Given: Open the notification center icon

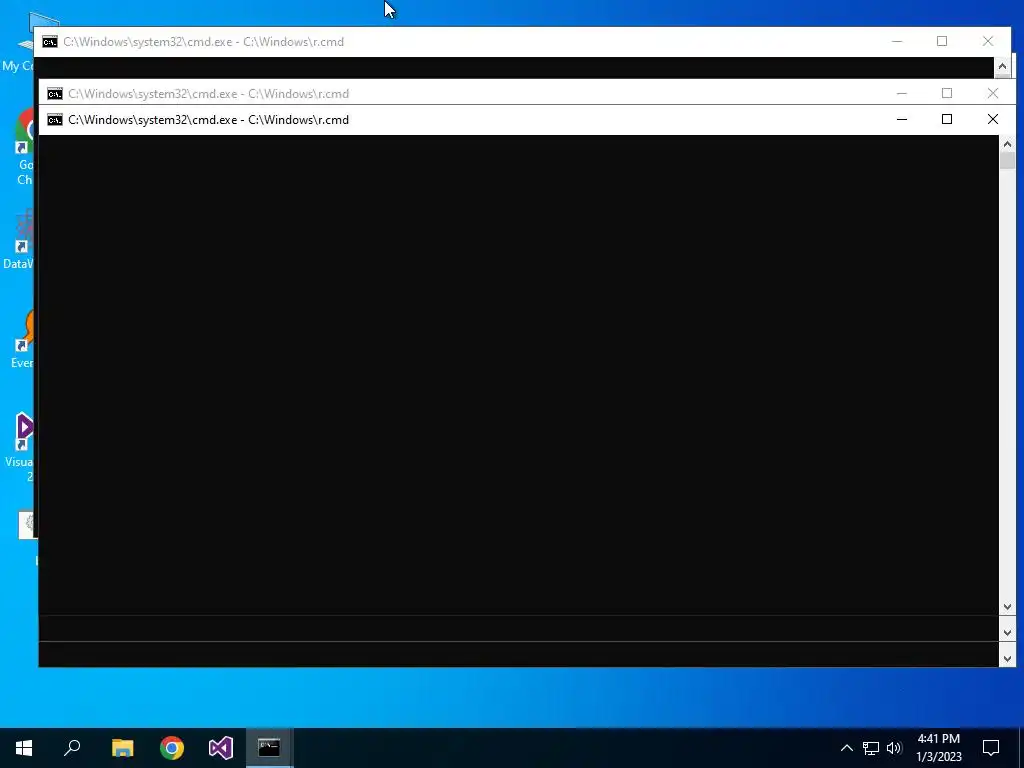Looking at the screenshot, I should point(991,748).
